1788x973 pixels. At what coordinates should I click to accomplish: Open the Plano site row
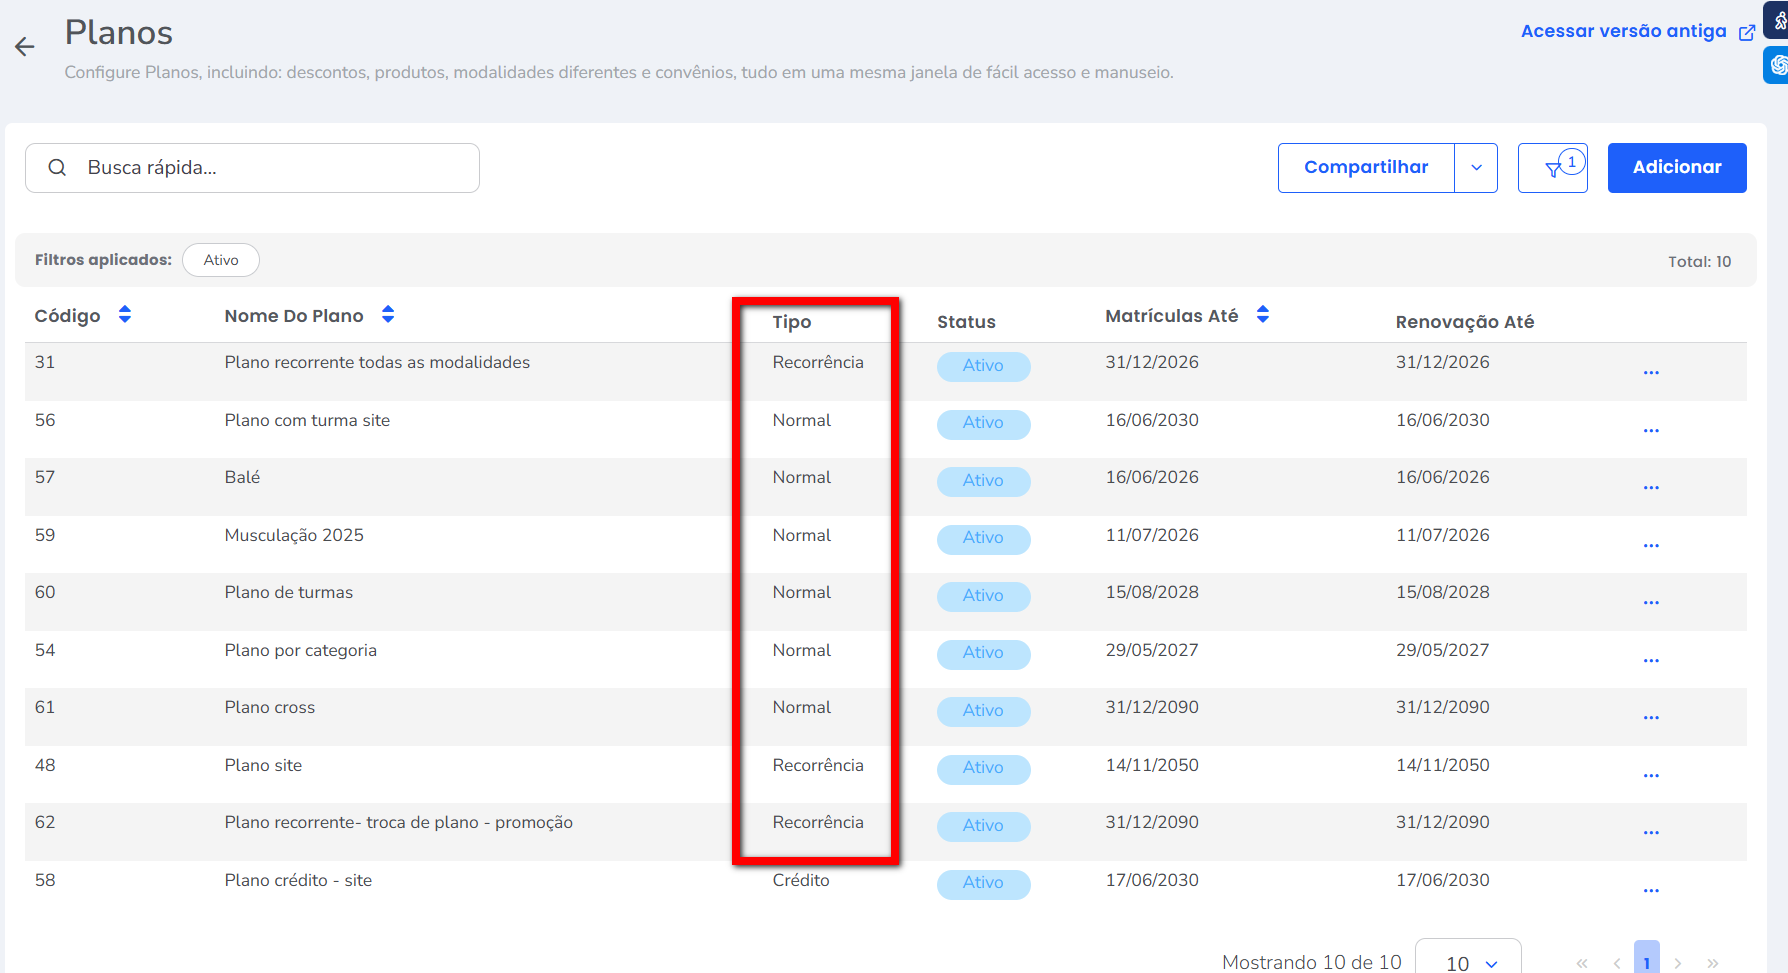click(x=263, y=766)
